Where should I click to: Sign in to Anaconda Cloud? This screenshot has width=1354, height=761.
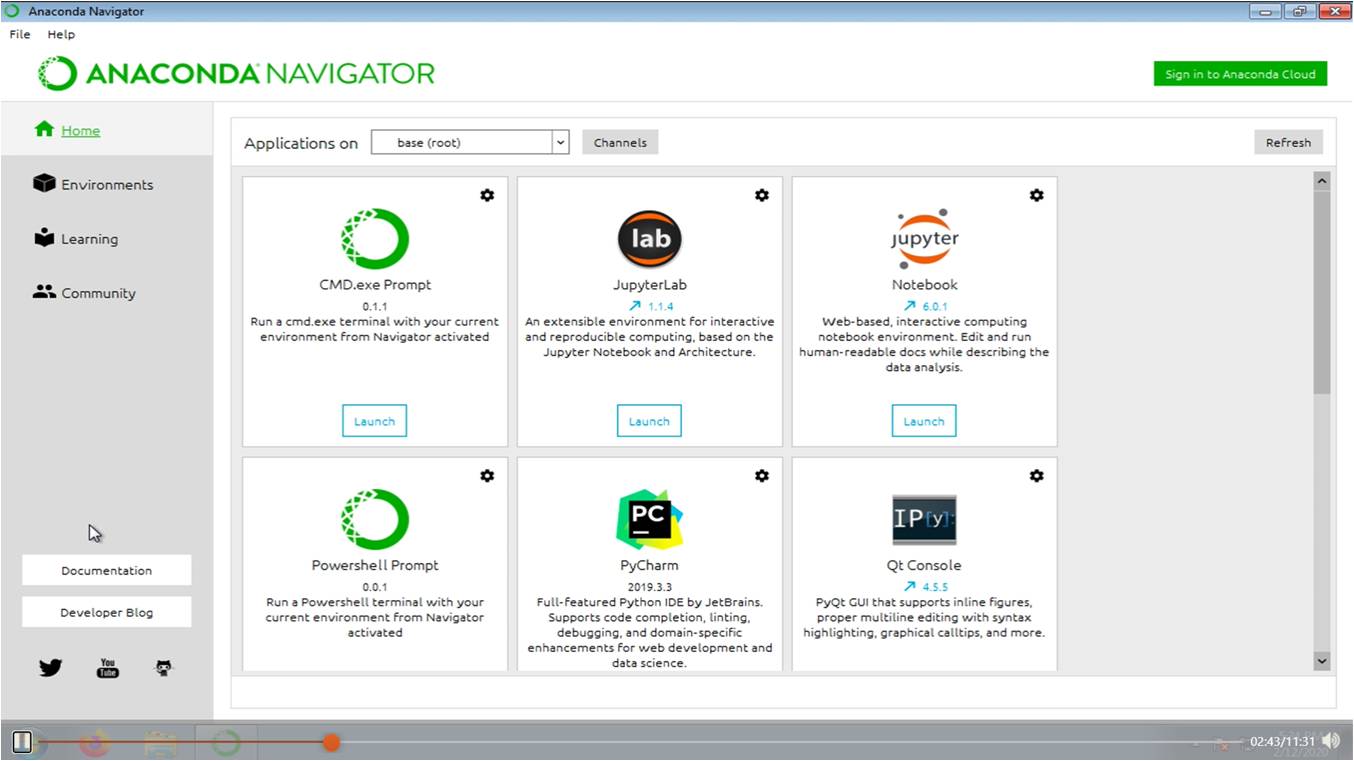(1240, 73)
